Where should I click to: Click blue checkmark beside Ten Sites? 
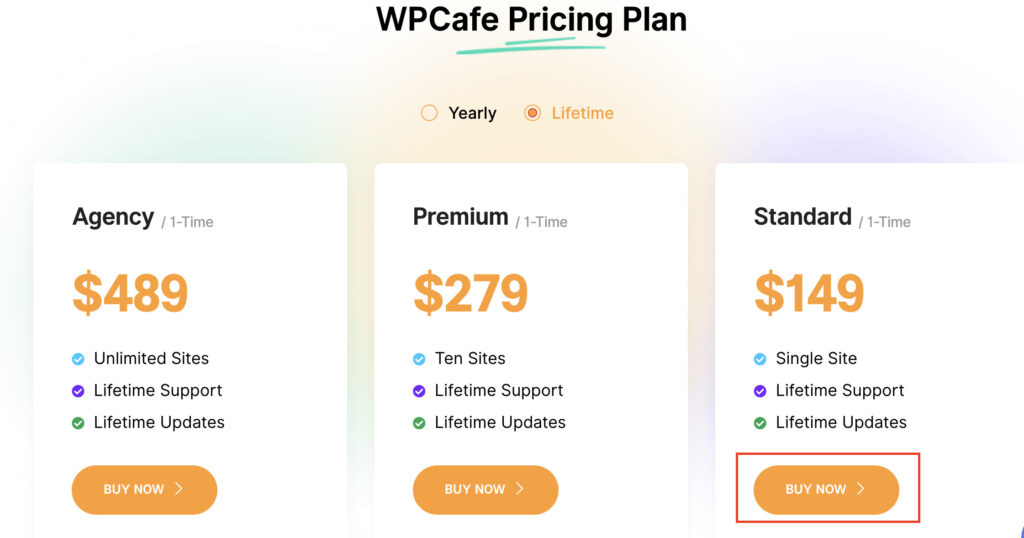point(419,359)
